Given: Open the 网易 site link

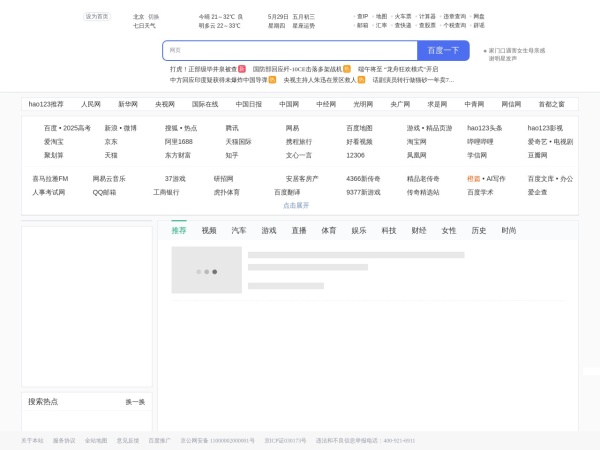Looking at the screenshot, I should click(292, 128).
